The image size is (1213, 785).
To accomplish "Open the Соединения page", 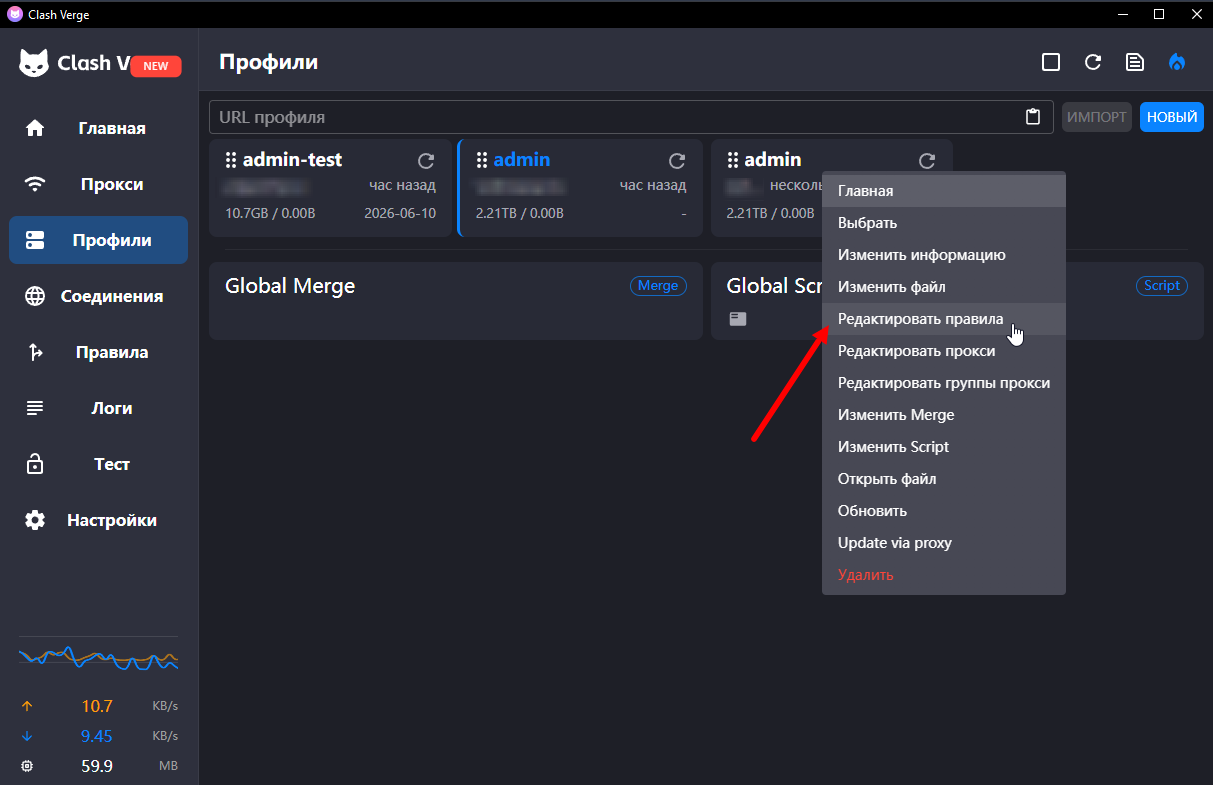I will [x=98, y=296].
